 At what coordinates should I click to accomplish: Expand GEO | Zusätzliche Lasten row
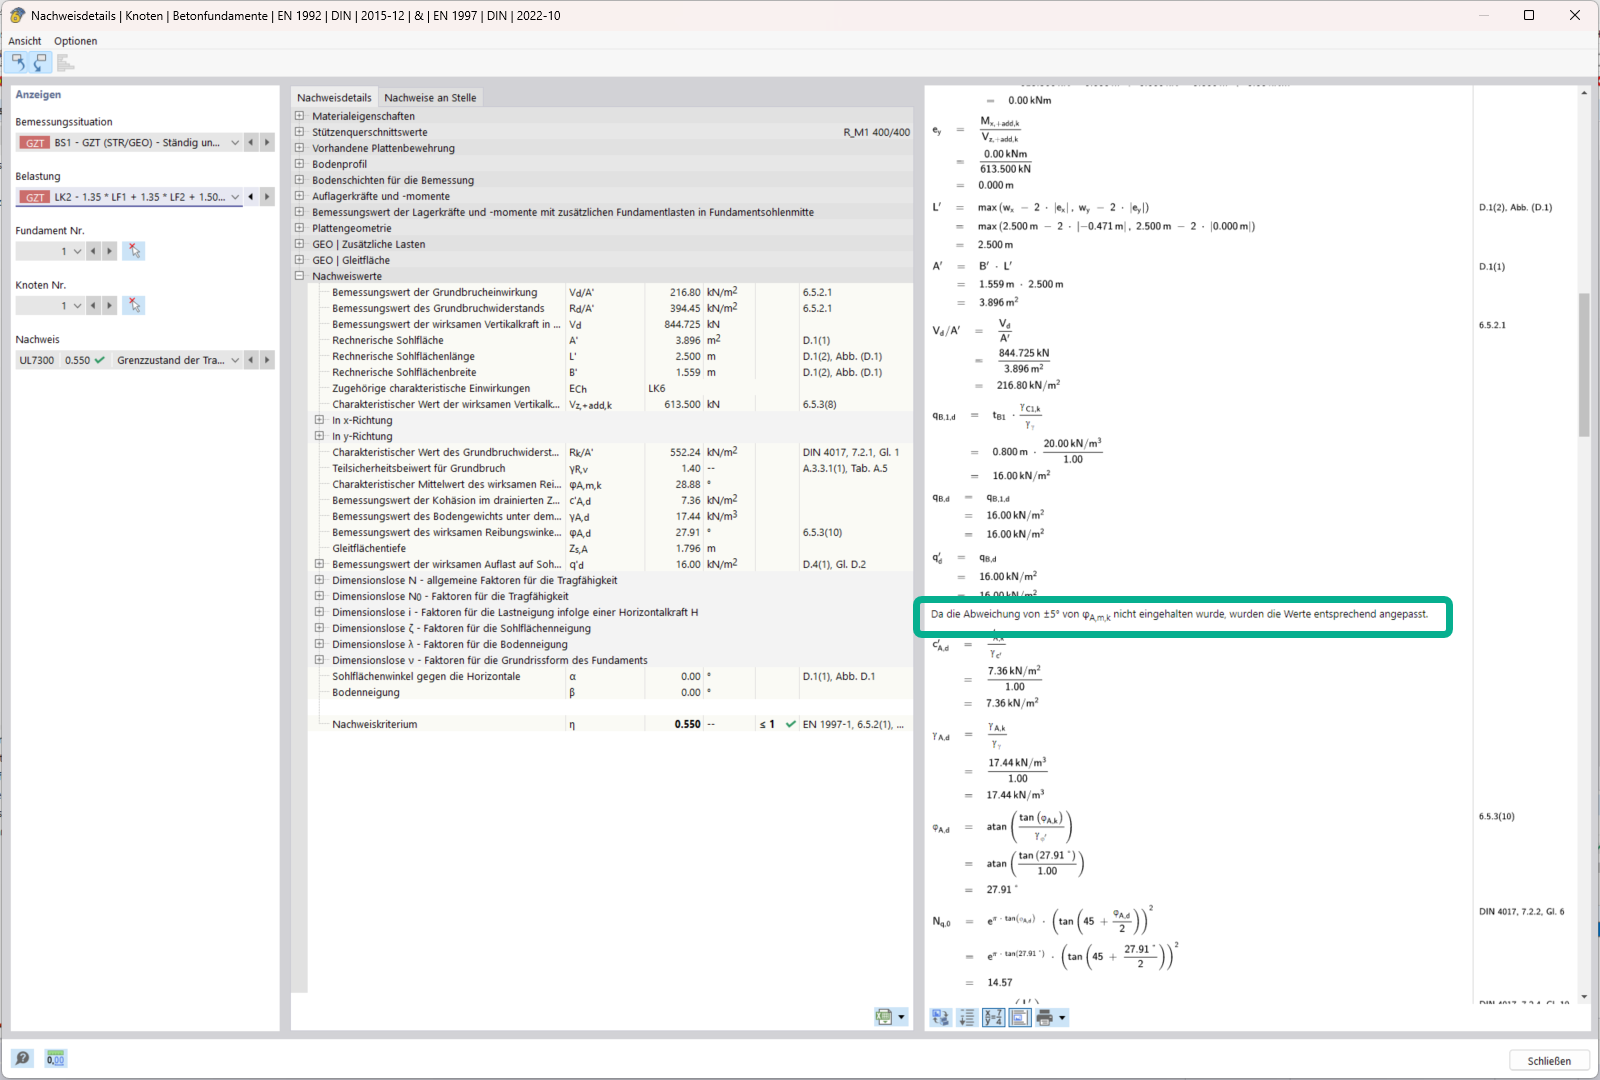[299, 244]
